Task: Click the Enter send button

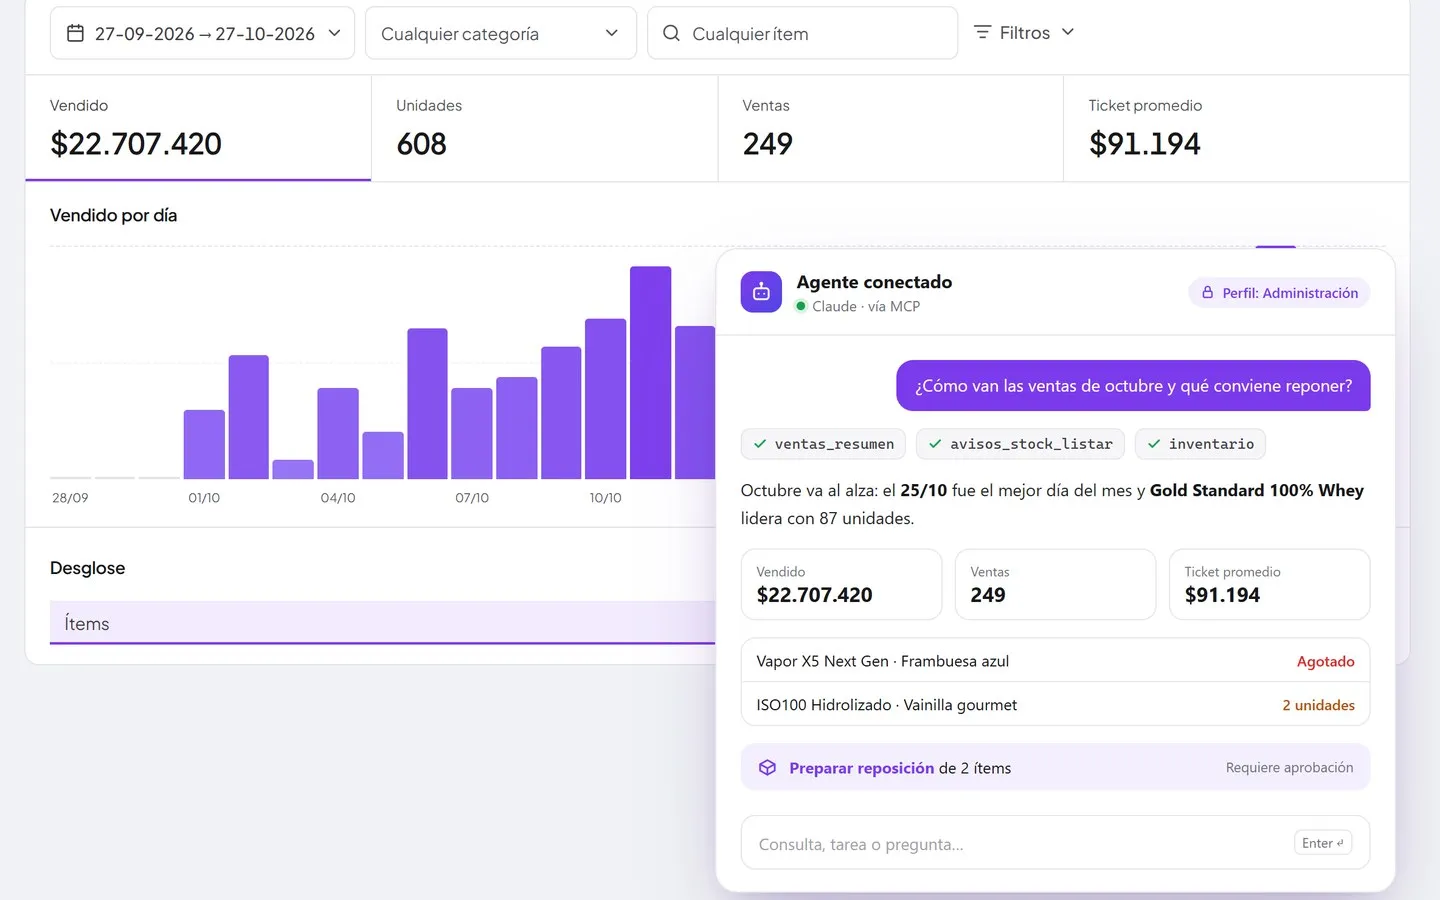Action: [x=1322, y=843]
